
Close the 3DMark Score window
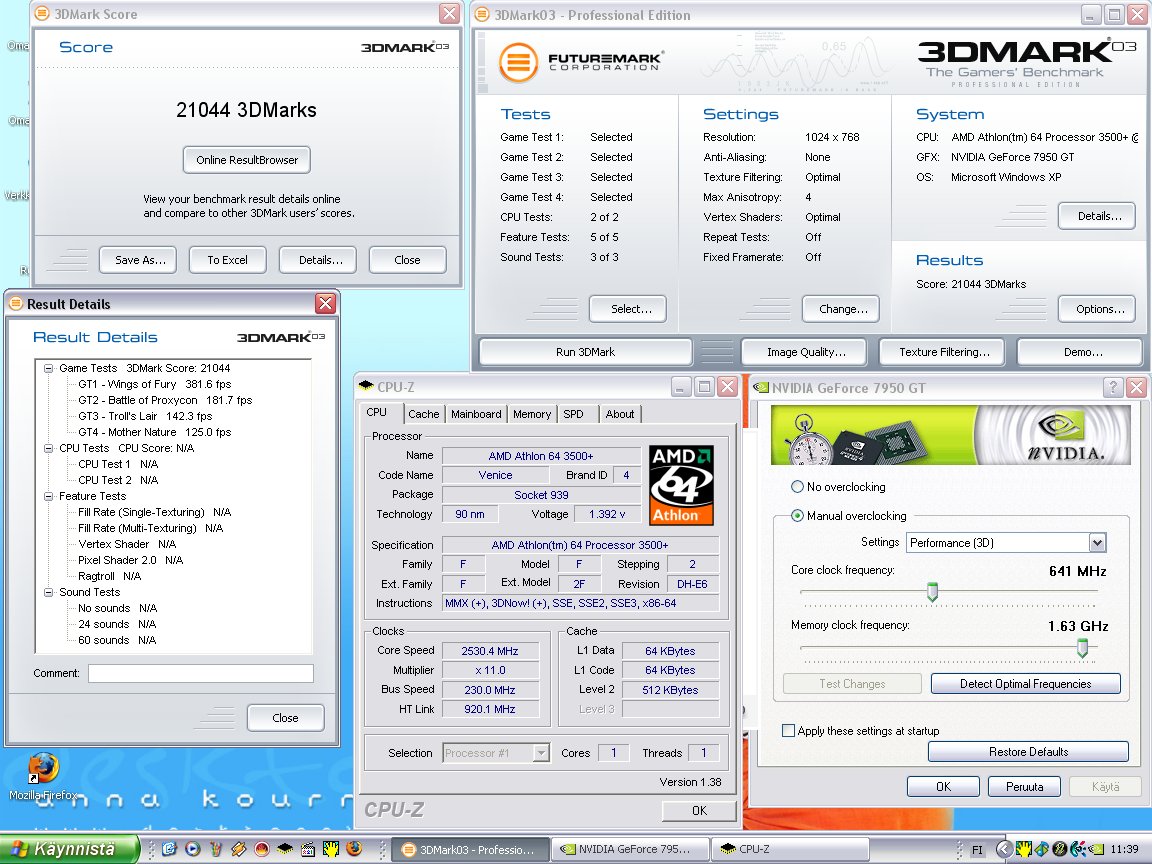(x=449, y=13)
